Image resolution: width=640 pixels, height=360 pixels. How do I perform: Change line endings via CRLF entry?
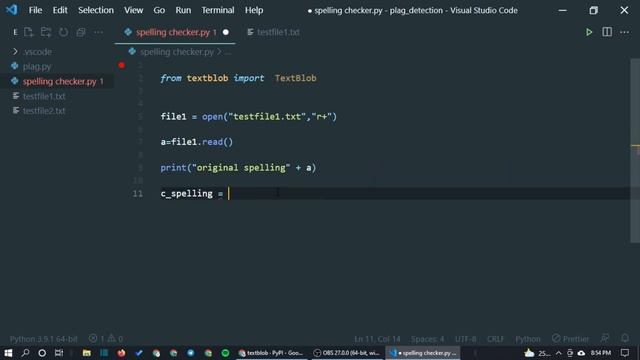pyautogui.click(x=495, y=339)
